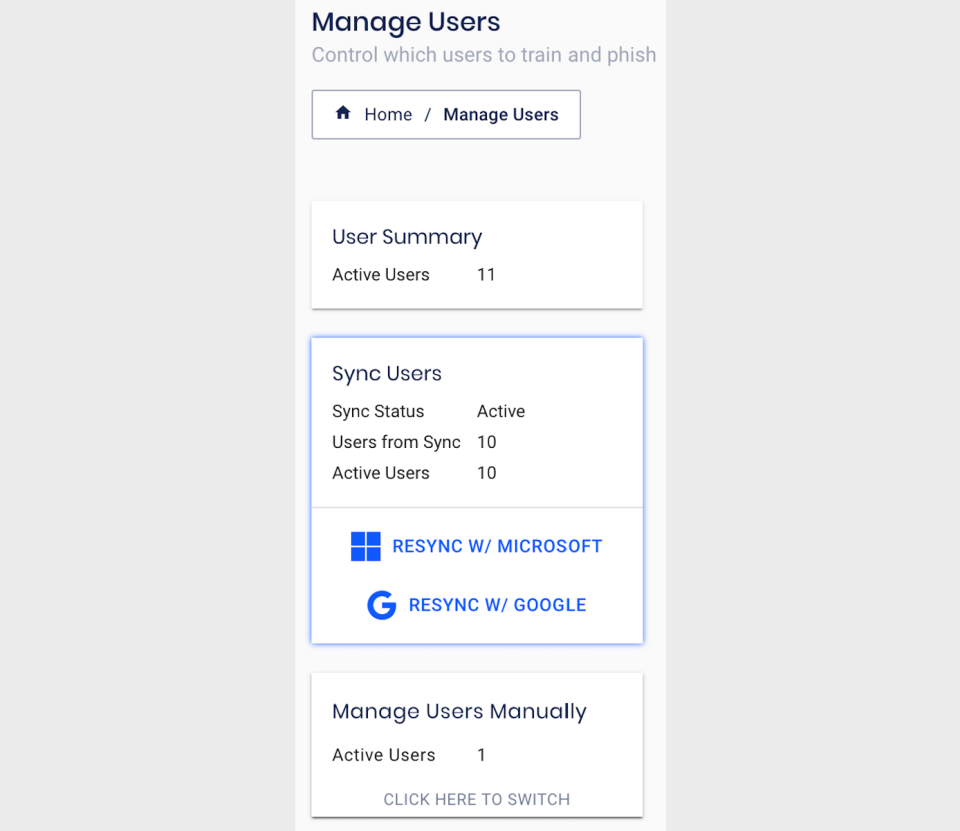Click the Sync Users card heading

[386, 373]
